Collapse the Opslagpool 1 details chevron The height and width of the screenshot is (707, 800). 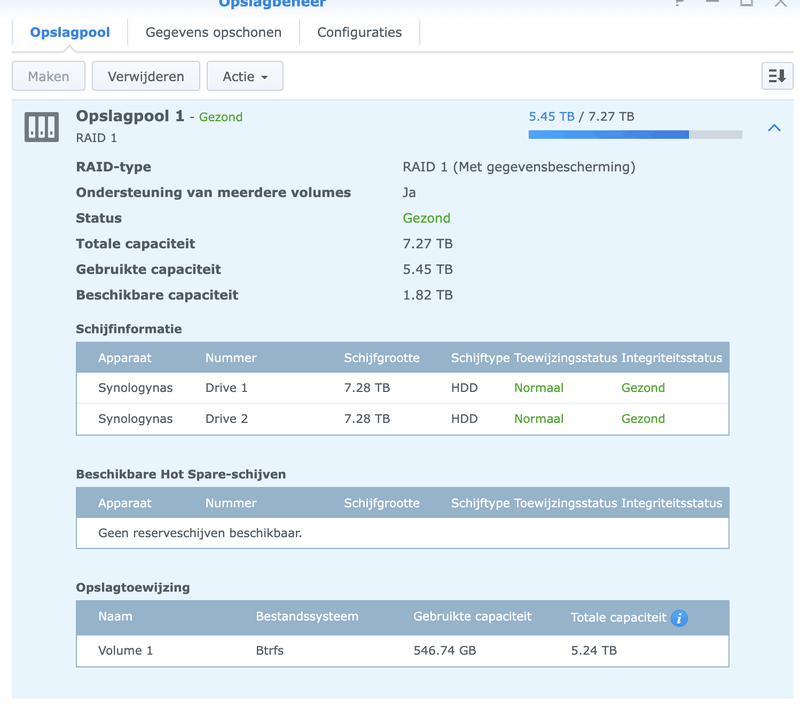point(774,128)
